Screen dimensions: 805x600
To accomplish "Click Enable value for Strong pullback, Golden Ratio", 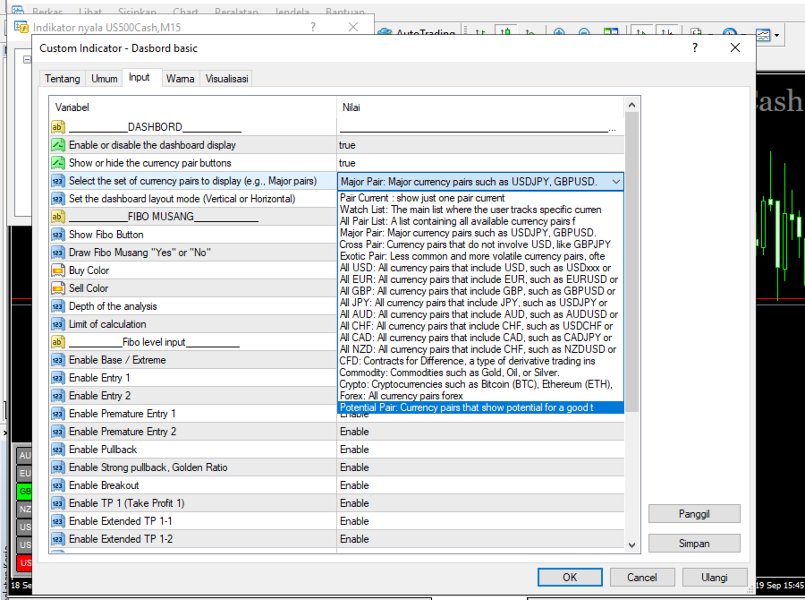I will (480, 468).
